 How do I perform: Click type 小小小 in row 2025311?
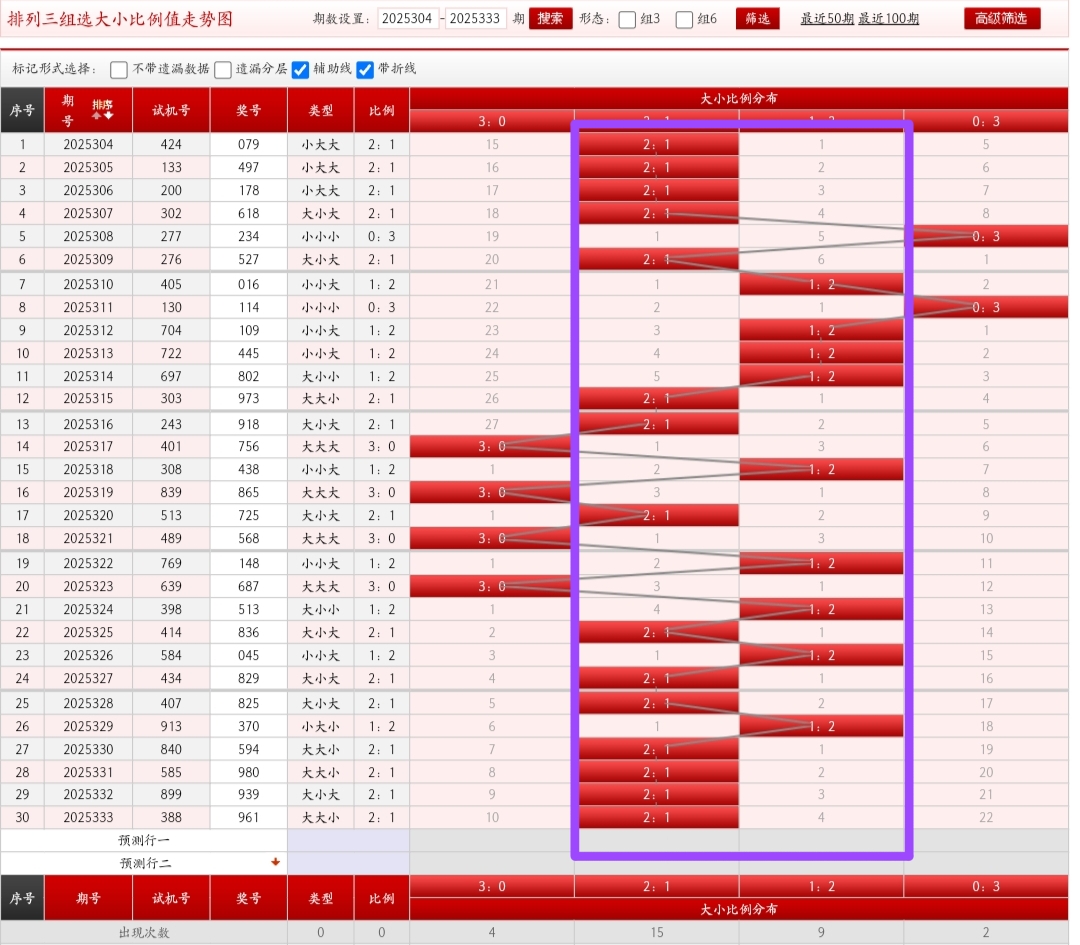(321, 307)
